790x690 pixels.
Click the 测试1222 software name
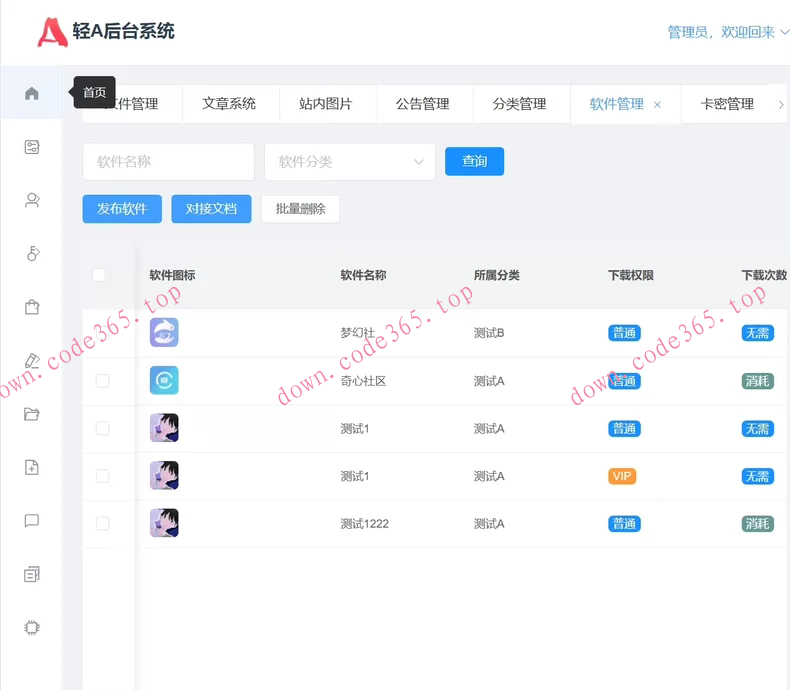[x=364, y=524]
